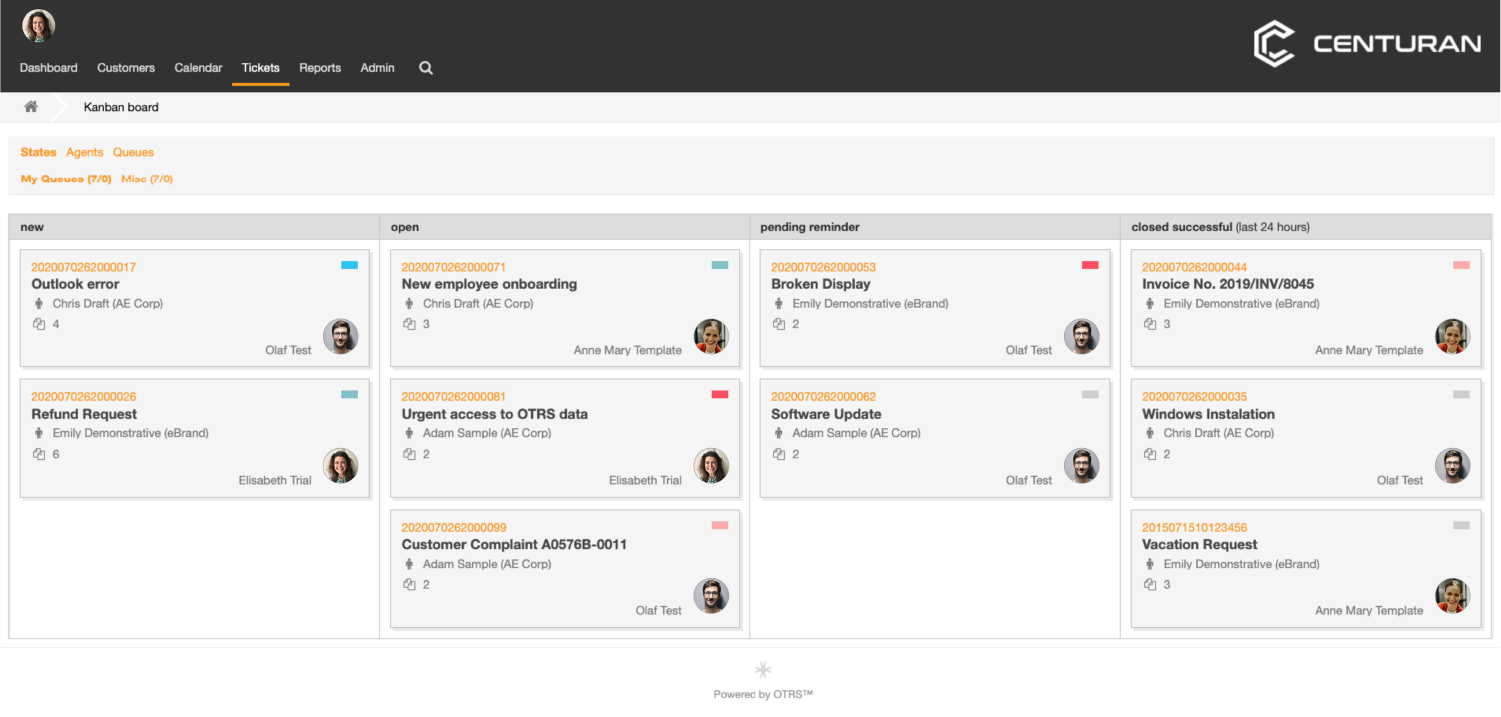Click article count icon on Windows Instalation card

coord(1150,454)
